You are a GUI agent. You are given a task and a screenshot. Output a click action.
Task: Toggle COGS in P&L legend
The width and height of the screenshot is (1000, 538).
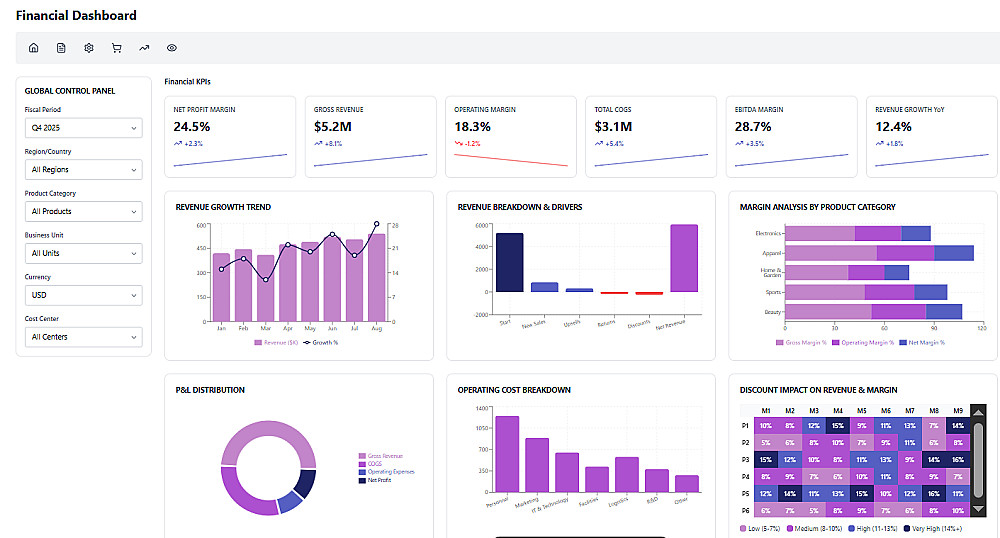click(371, 464)
